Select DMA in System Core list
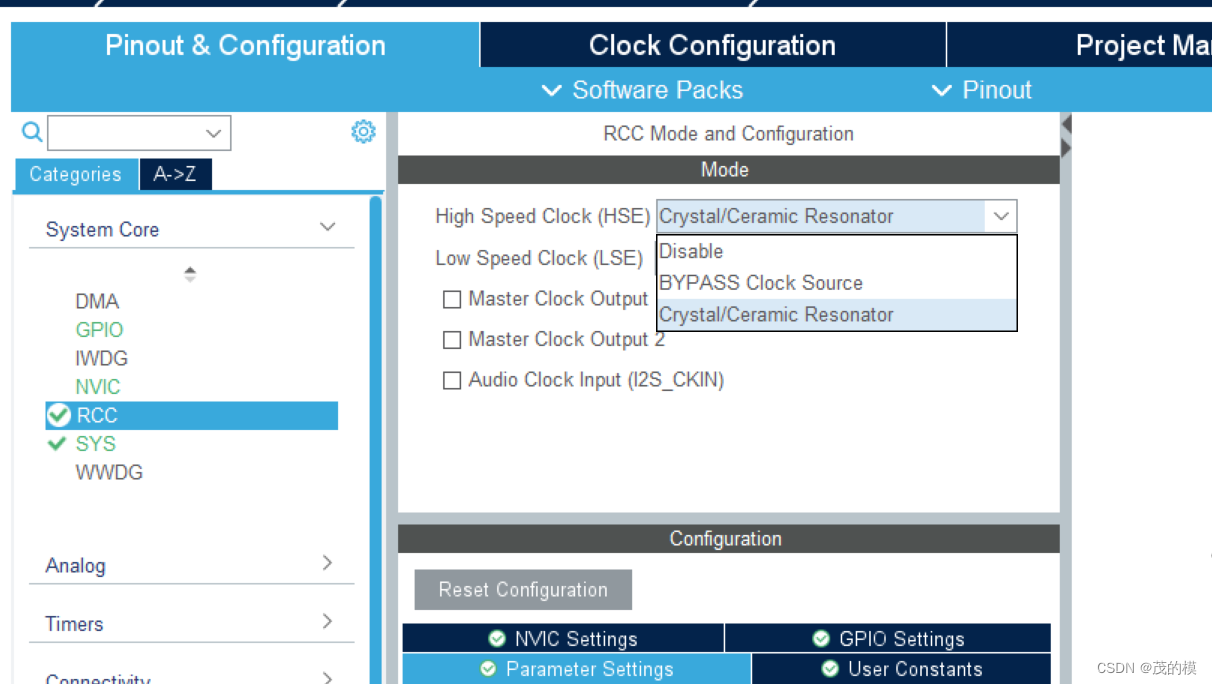The width and height of the screenshot is (1212, 684). click(x=97, y=301)
